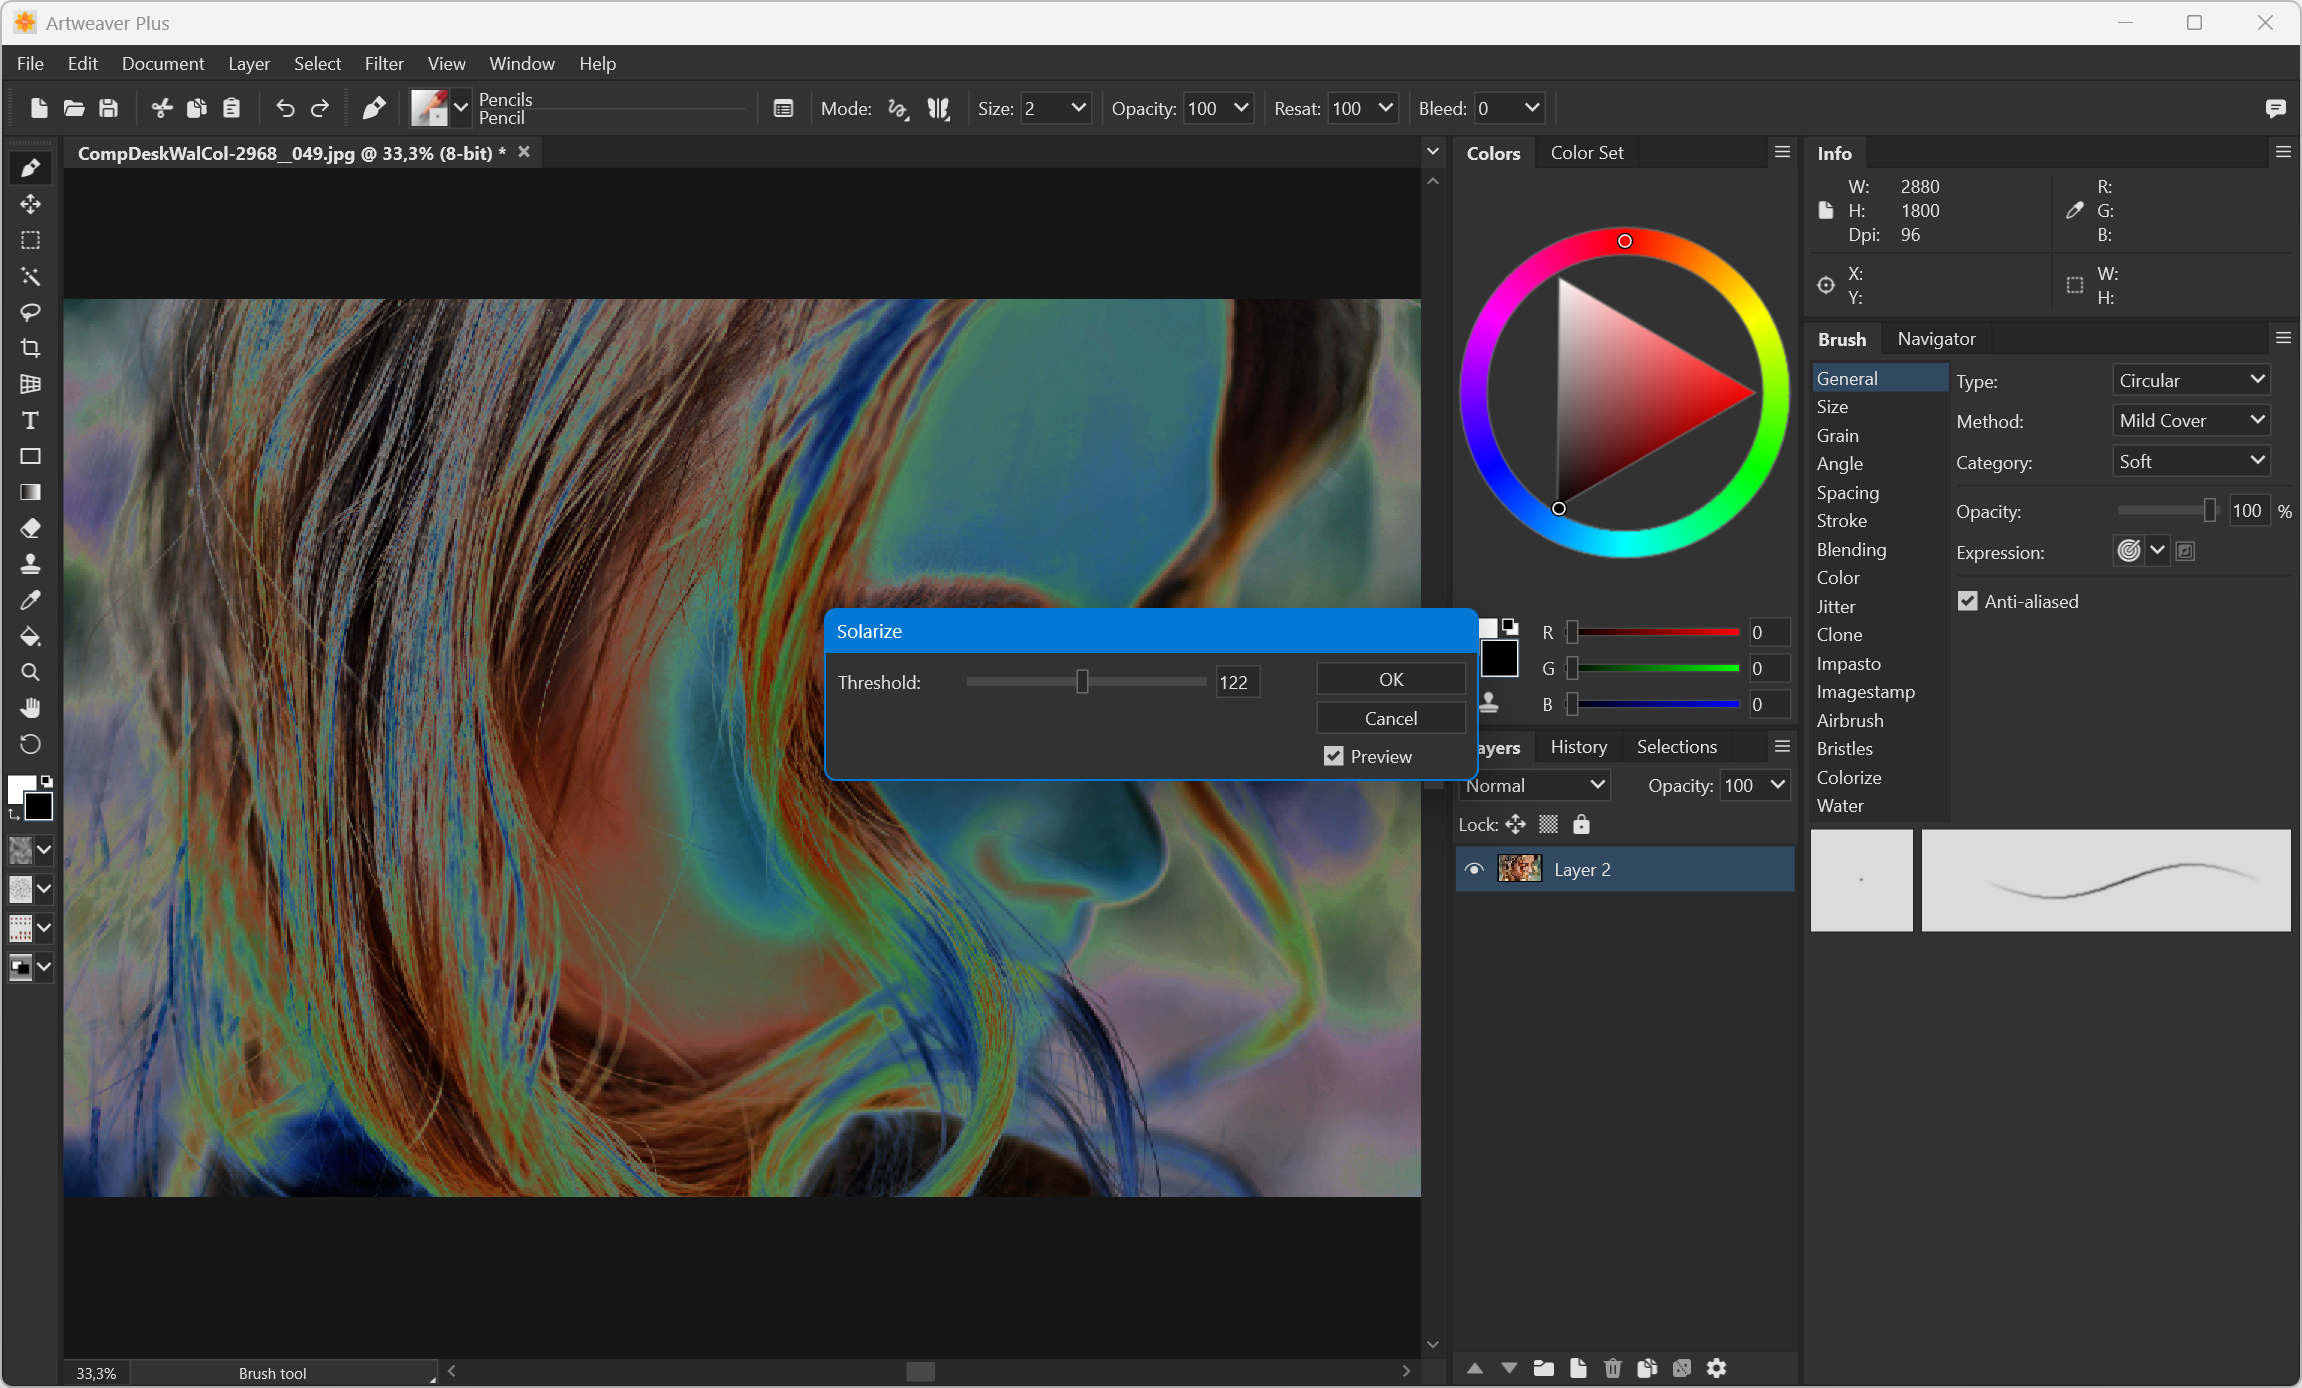Open the brush Size dropdown
Screen dimensions: 2302x1388
pyautogui.click(x=1078, y=108)
